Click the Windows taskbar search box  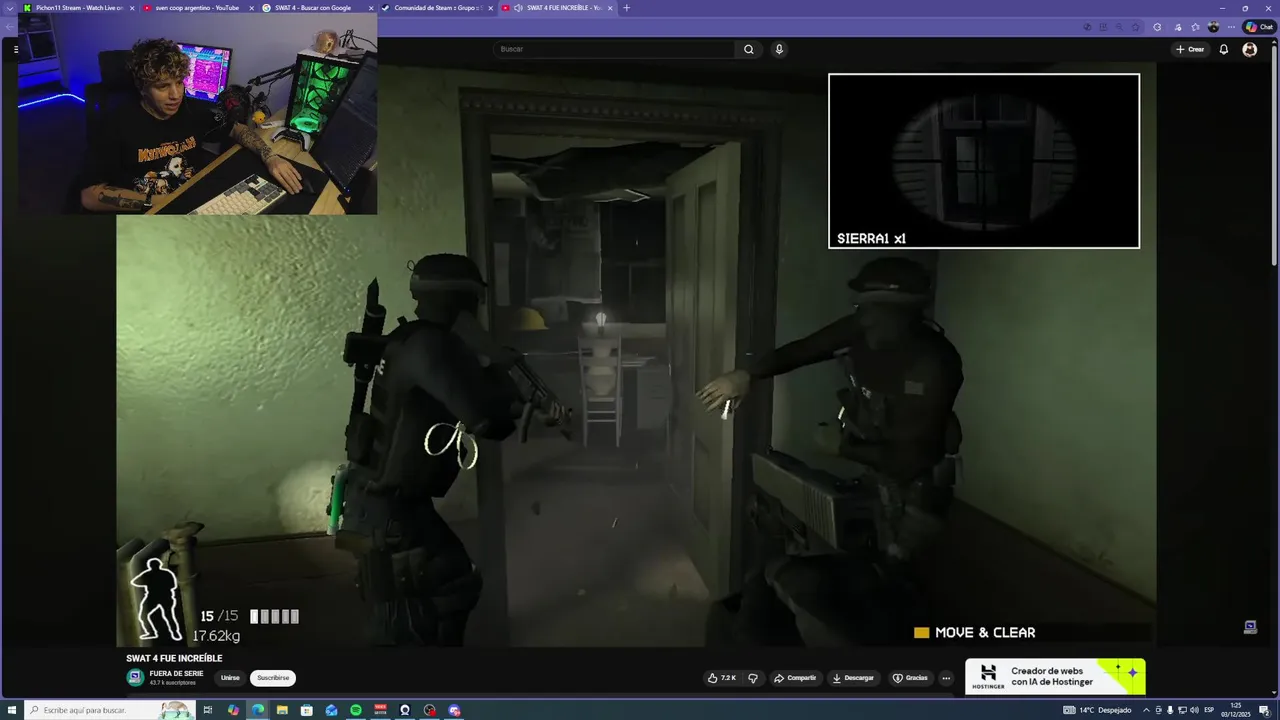pyautogui.click(x=110, y=710)
